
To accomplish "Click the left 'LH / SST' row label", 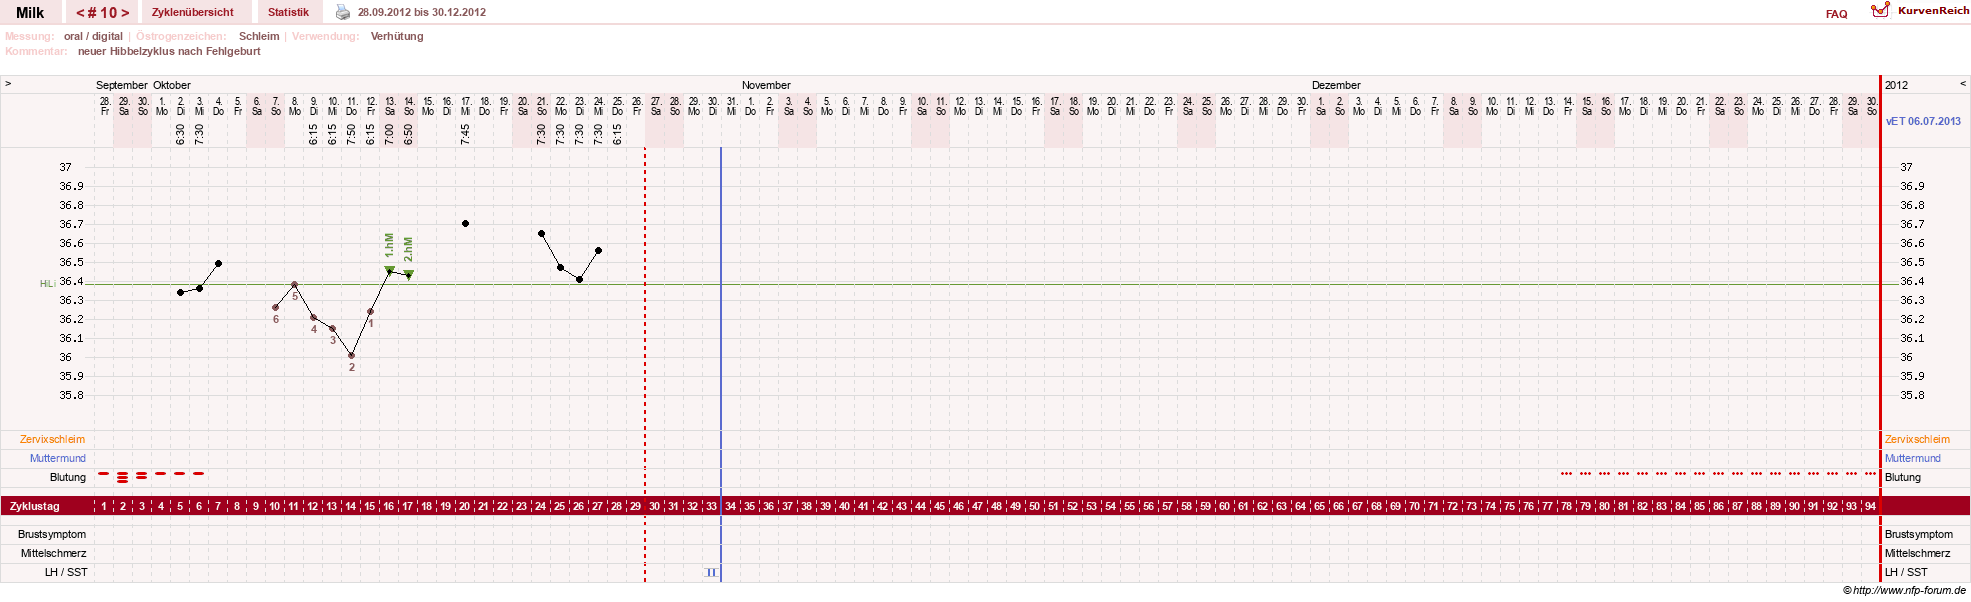I will point(66,572).
